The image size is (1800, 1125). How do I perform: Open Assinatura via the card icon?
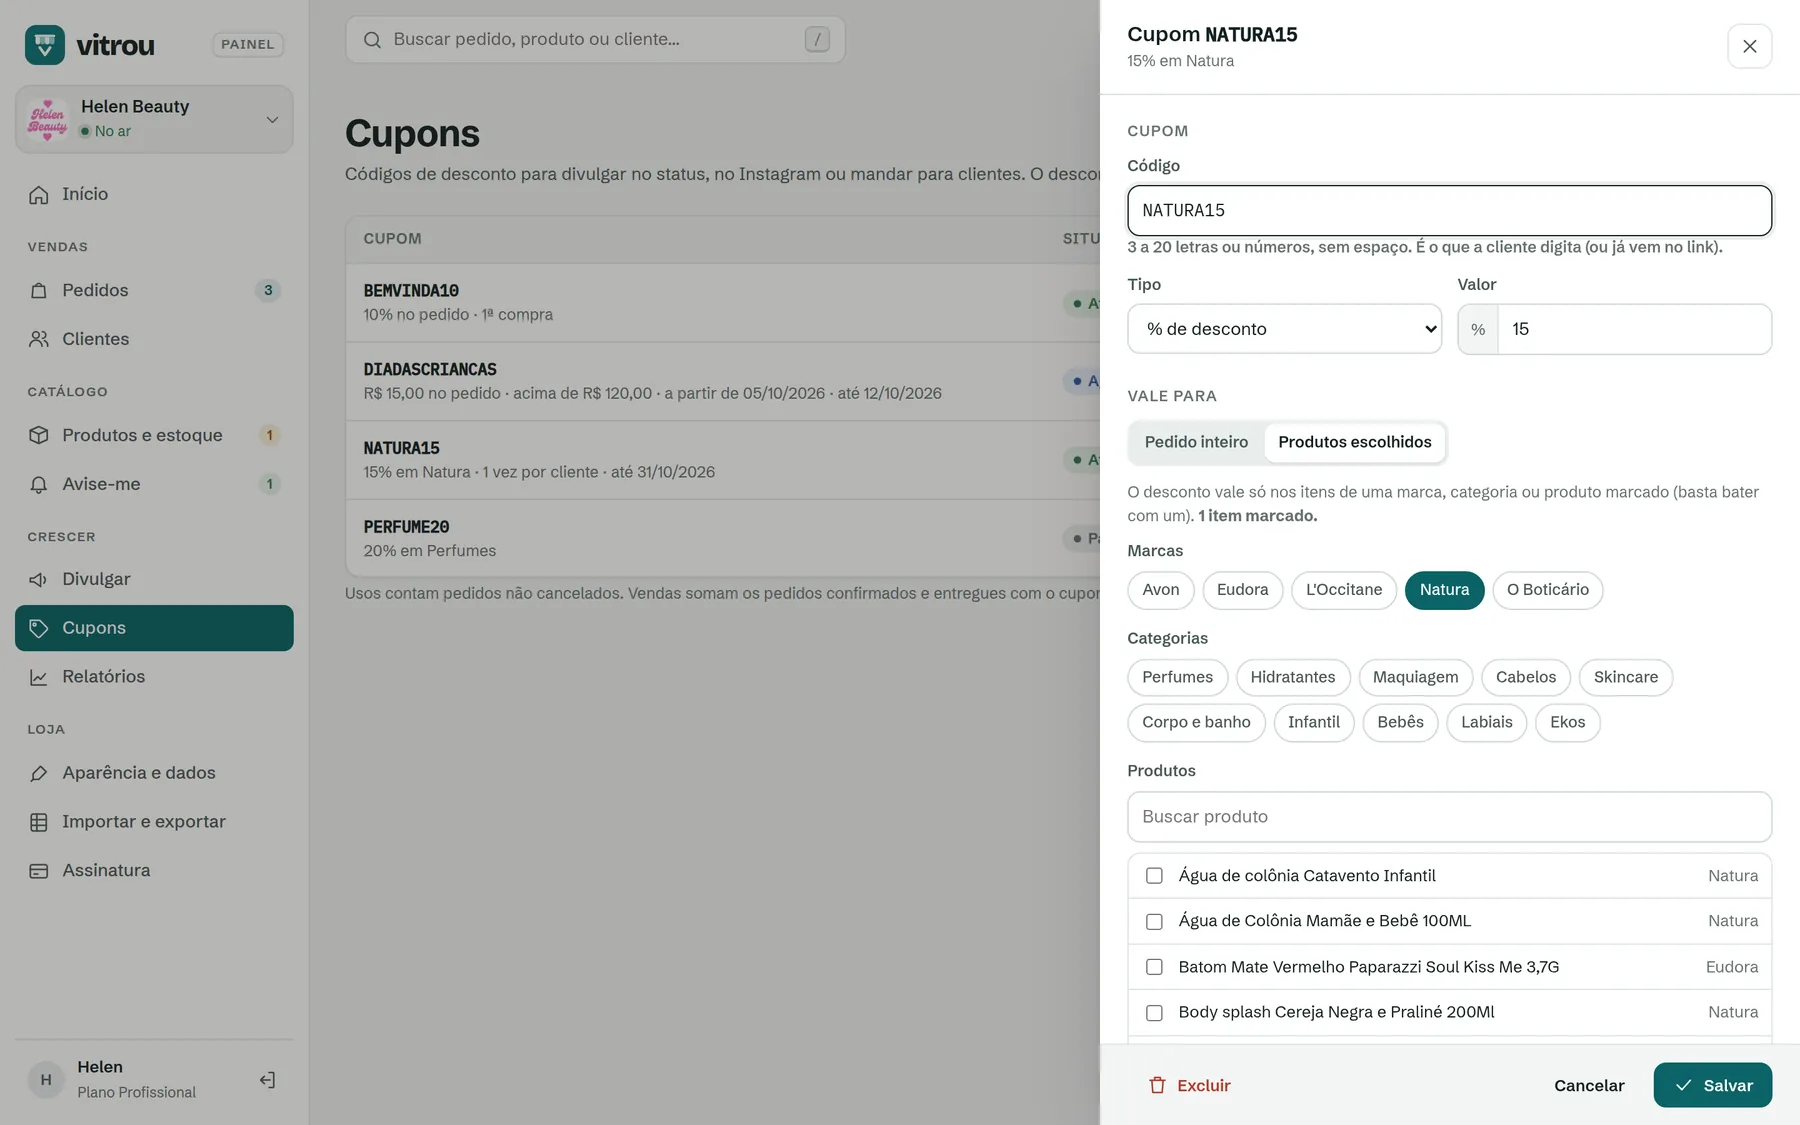[x=39, y=872]
